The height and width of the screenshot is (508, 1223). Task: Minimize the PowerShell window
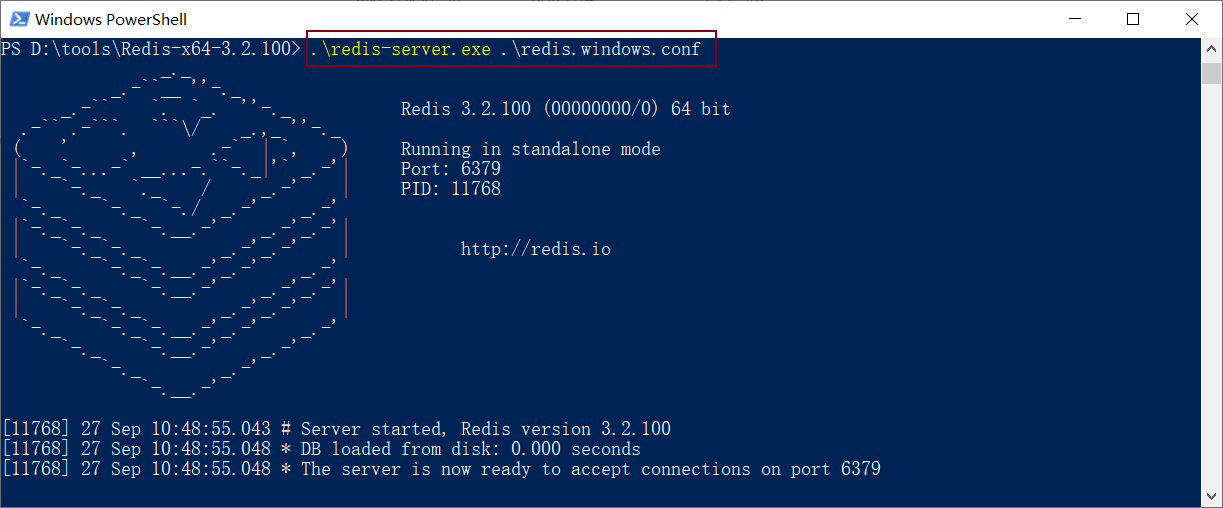(x=1075, y=19)
